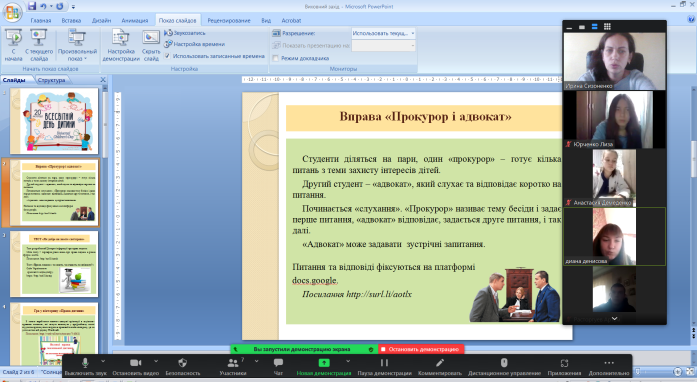Viewport: 697px width, 382px height.
Task: Enable Режим докладчика presenter view checkbox
Action: pyautogui.click(x=276, y=58)
